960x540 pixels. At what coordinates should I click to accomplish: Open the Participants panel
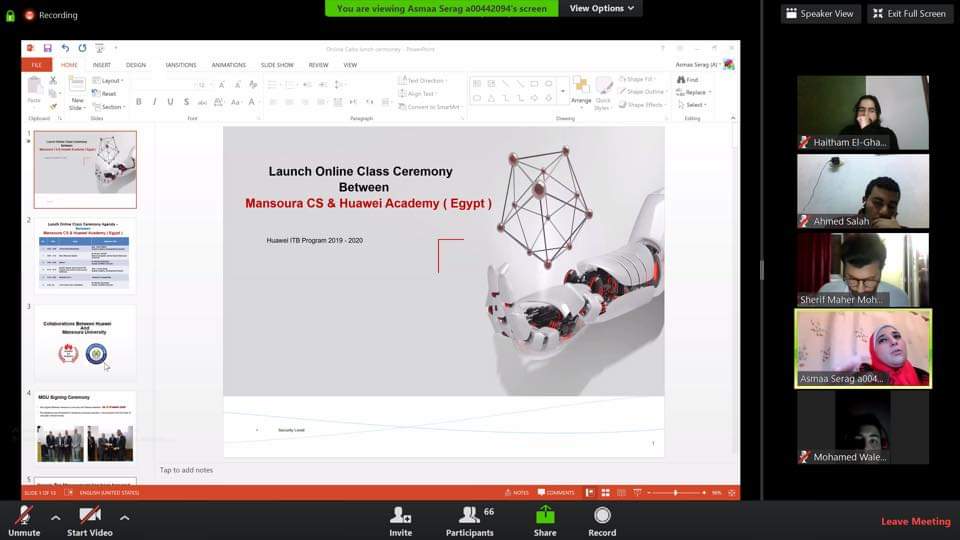click(470, 522)
